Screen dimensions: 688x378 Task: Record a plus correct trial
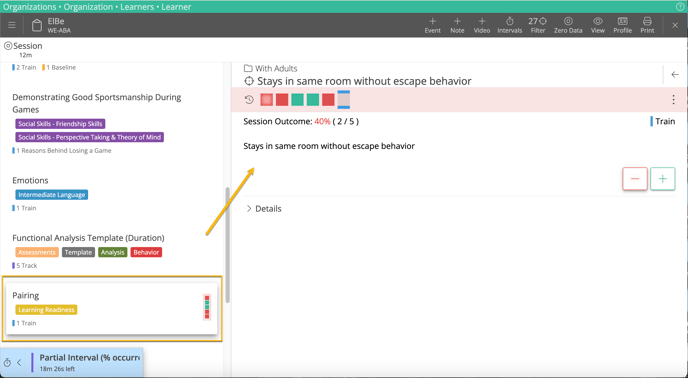tap(663, 179)
